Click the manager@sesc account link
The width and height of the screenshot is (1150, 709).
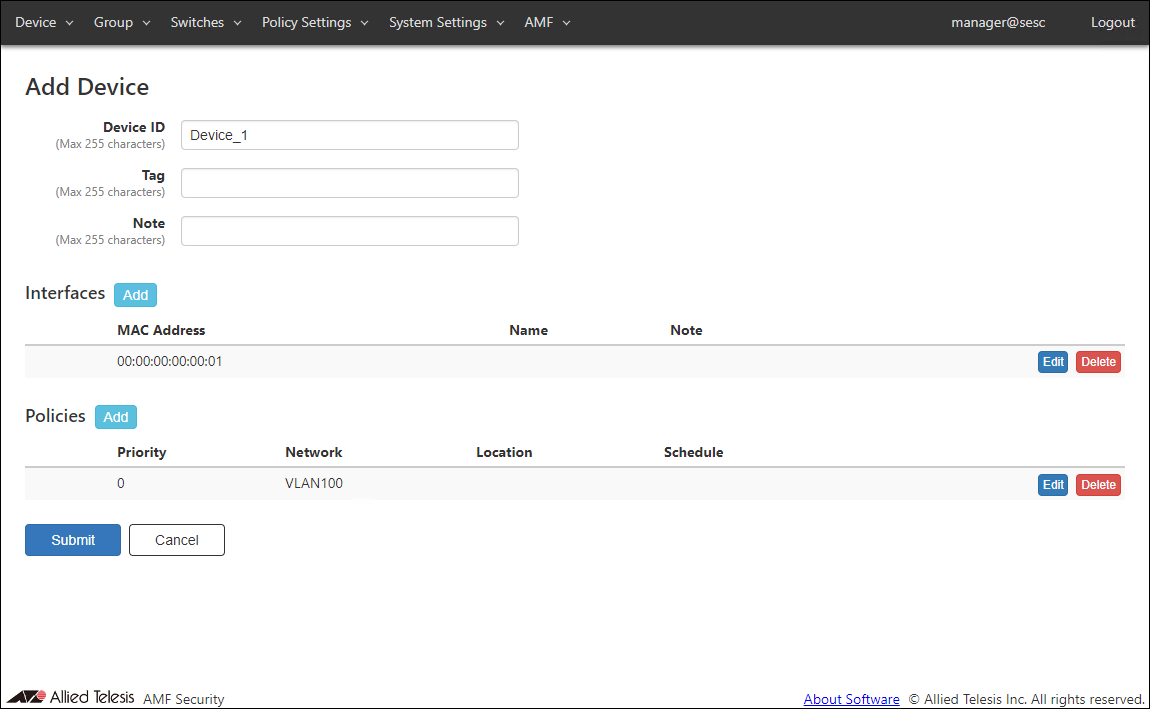coord(998,22)
